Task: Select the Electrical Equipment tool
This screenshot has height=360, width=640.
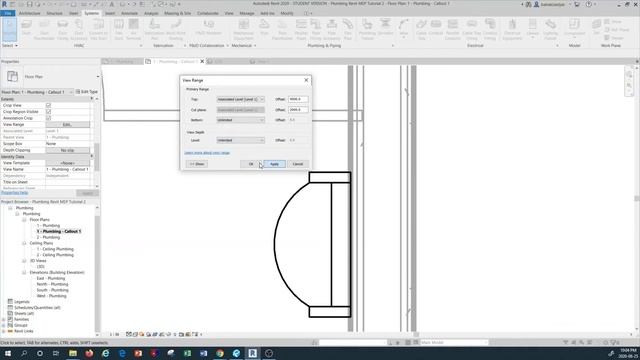Action: 512,29
